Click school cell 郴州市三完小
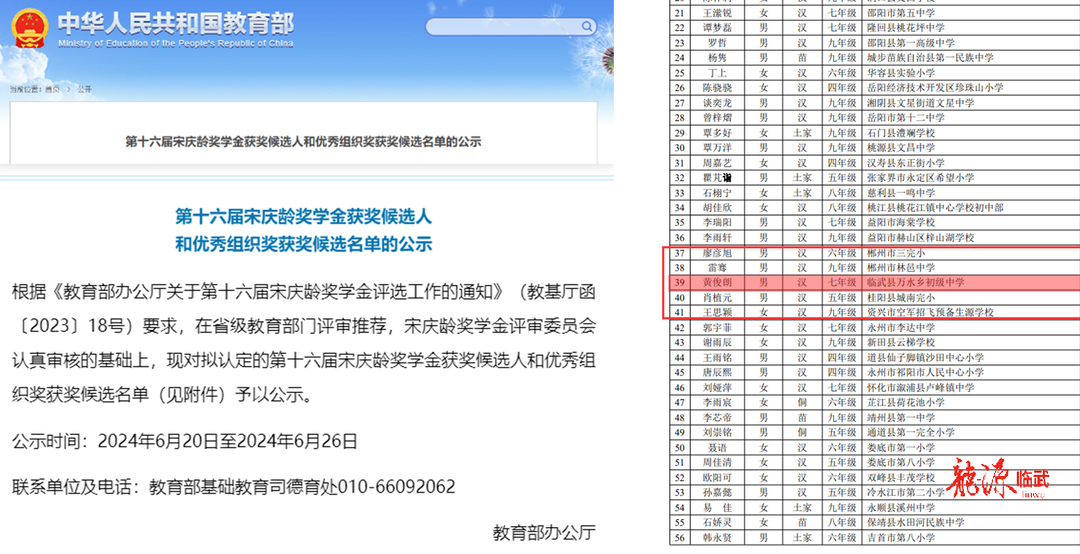 pyautogui.click(x=896, y=254)
